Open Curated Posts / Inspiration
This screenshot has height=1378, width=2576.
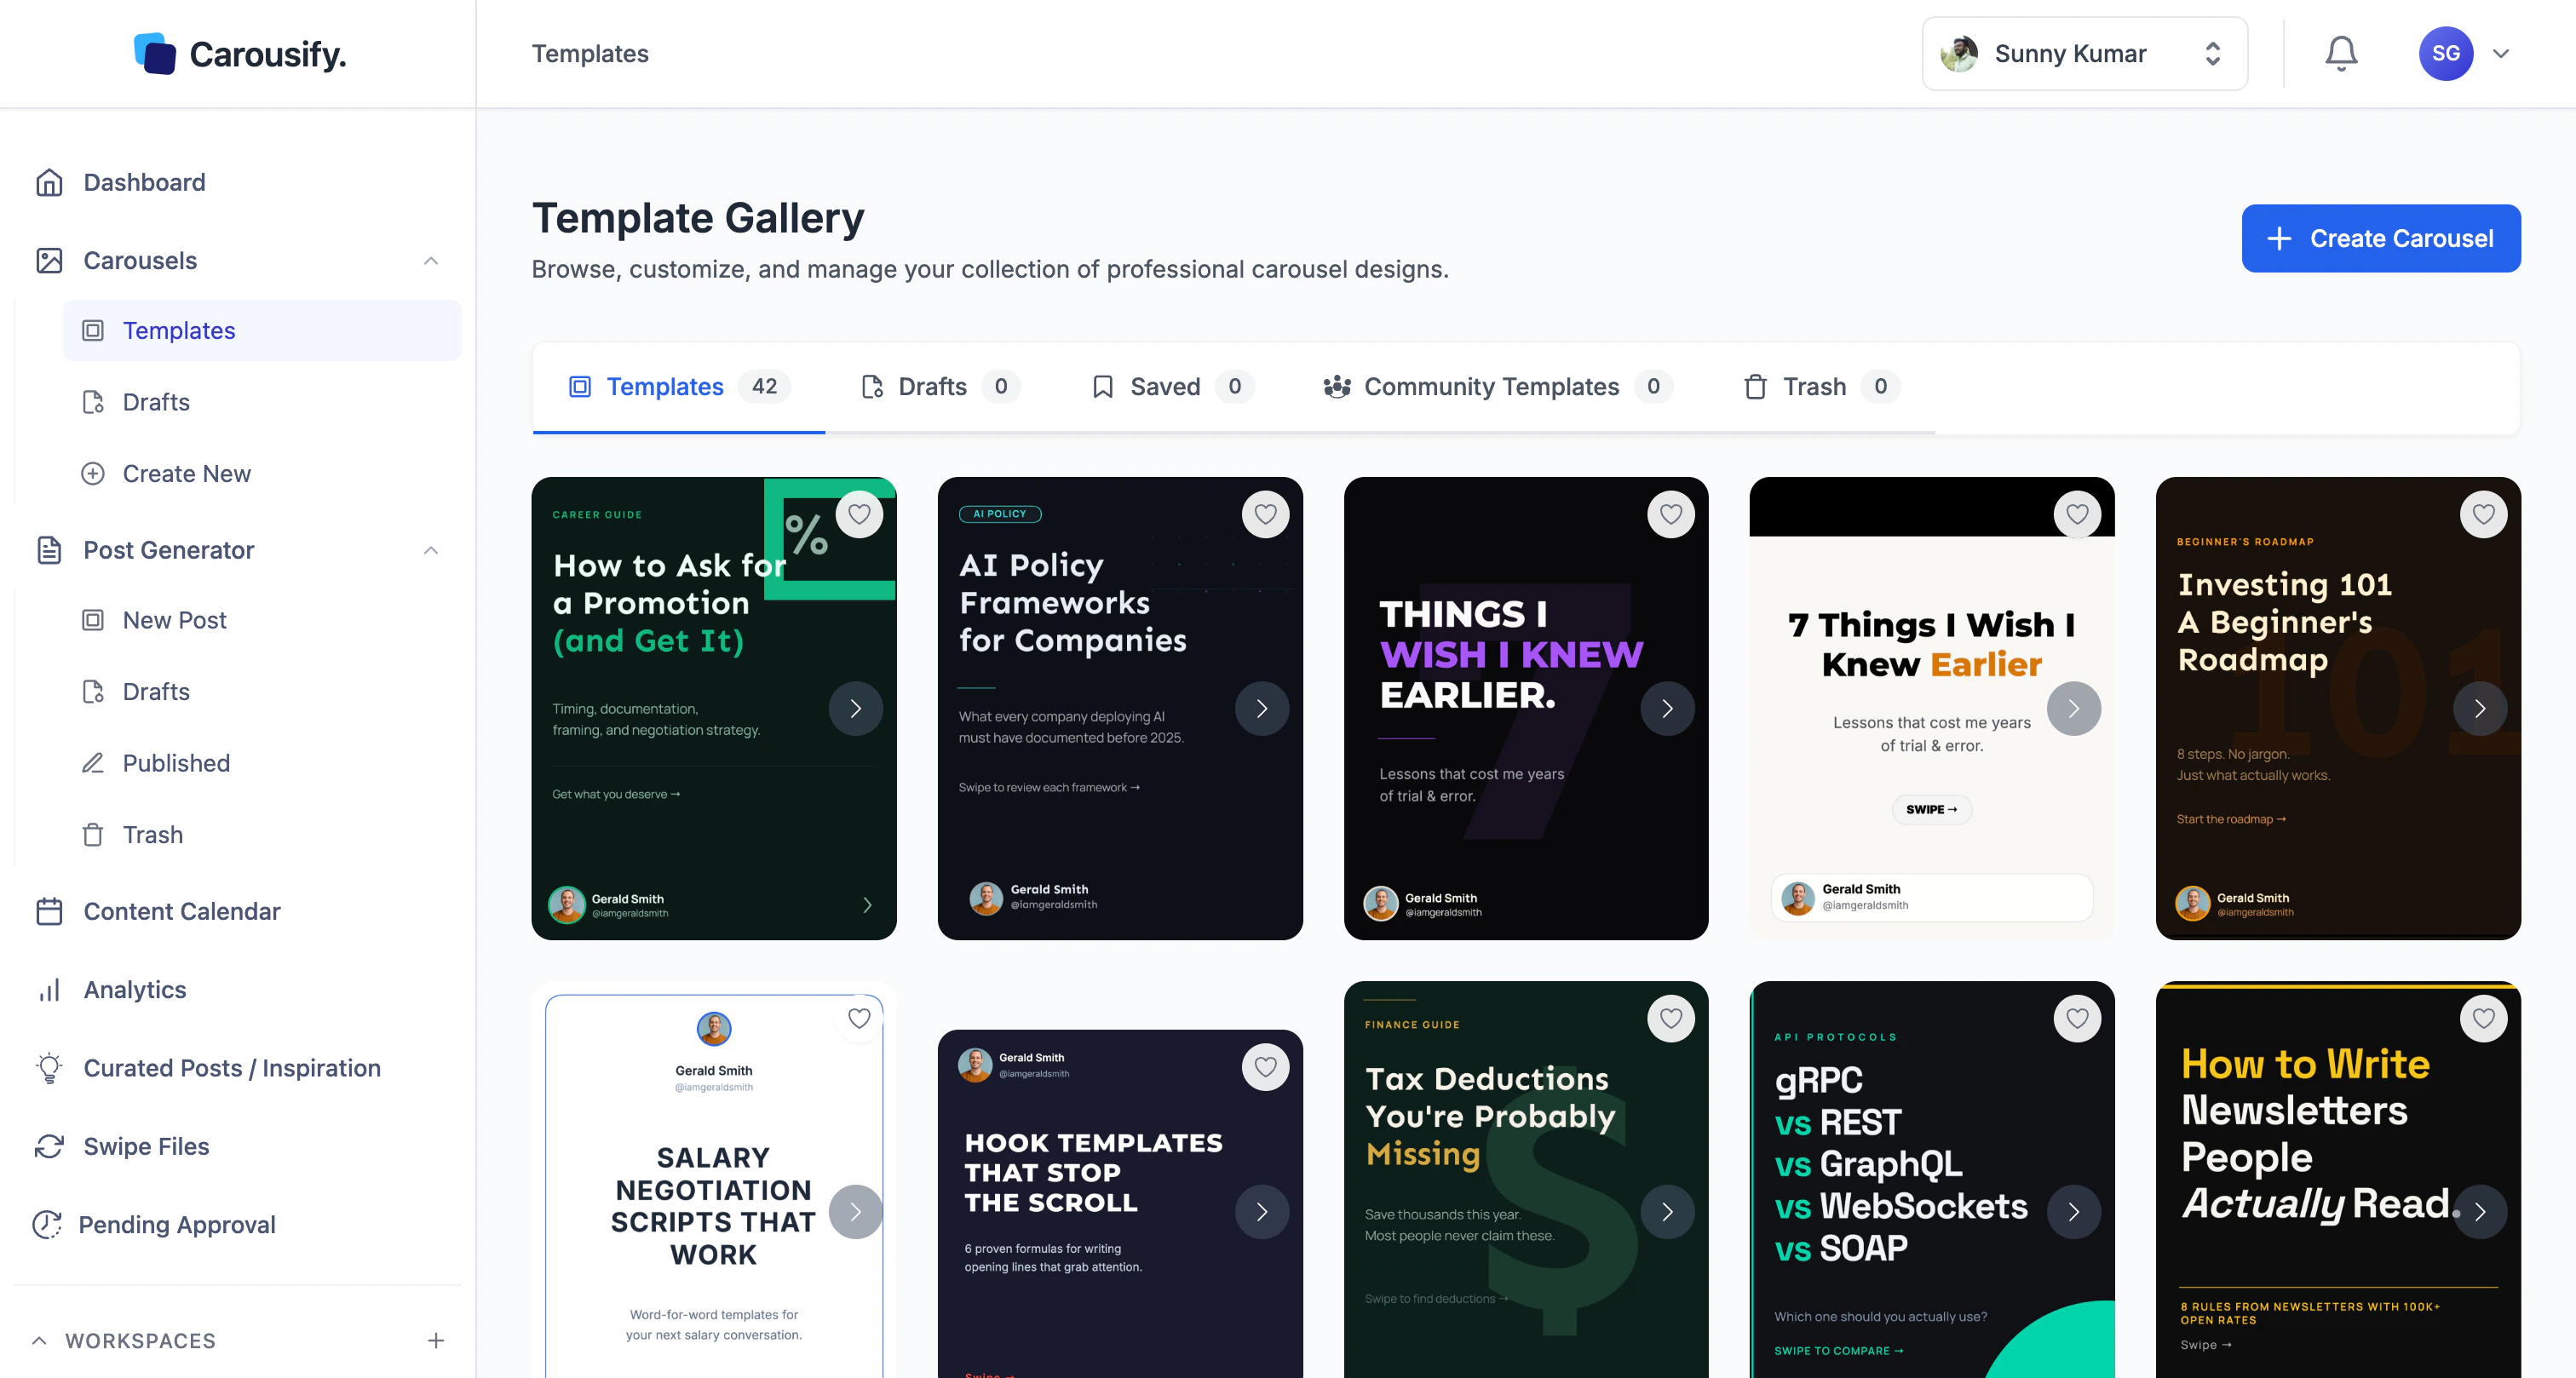pos(231,1068)
